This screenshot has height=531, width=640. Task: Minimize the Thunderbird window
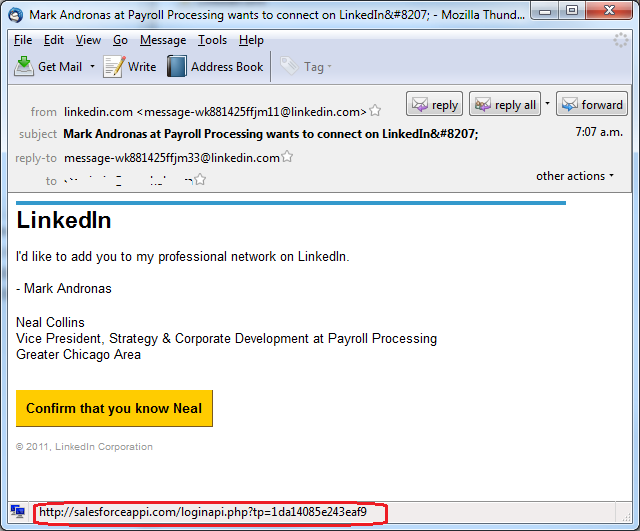point(544,11)
